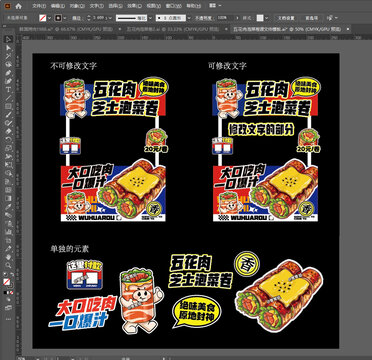
Task: Open the 视图(V) menu
Action: [154, 6]
